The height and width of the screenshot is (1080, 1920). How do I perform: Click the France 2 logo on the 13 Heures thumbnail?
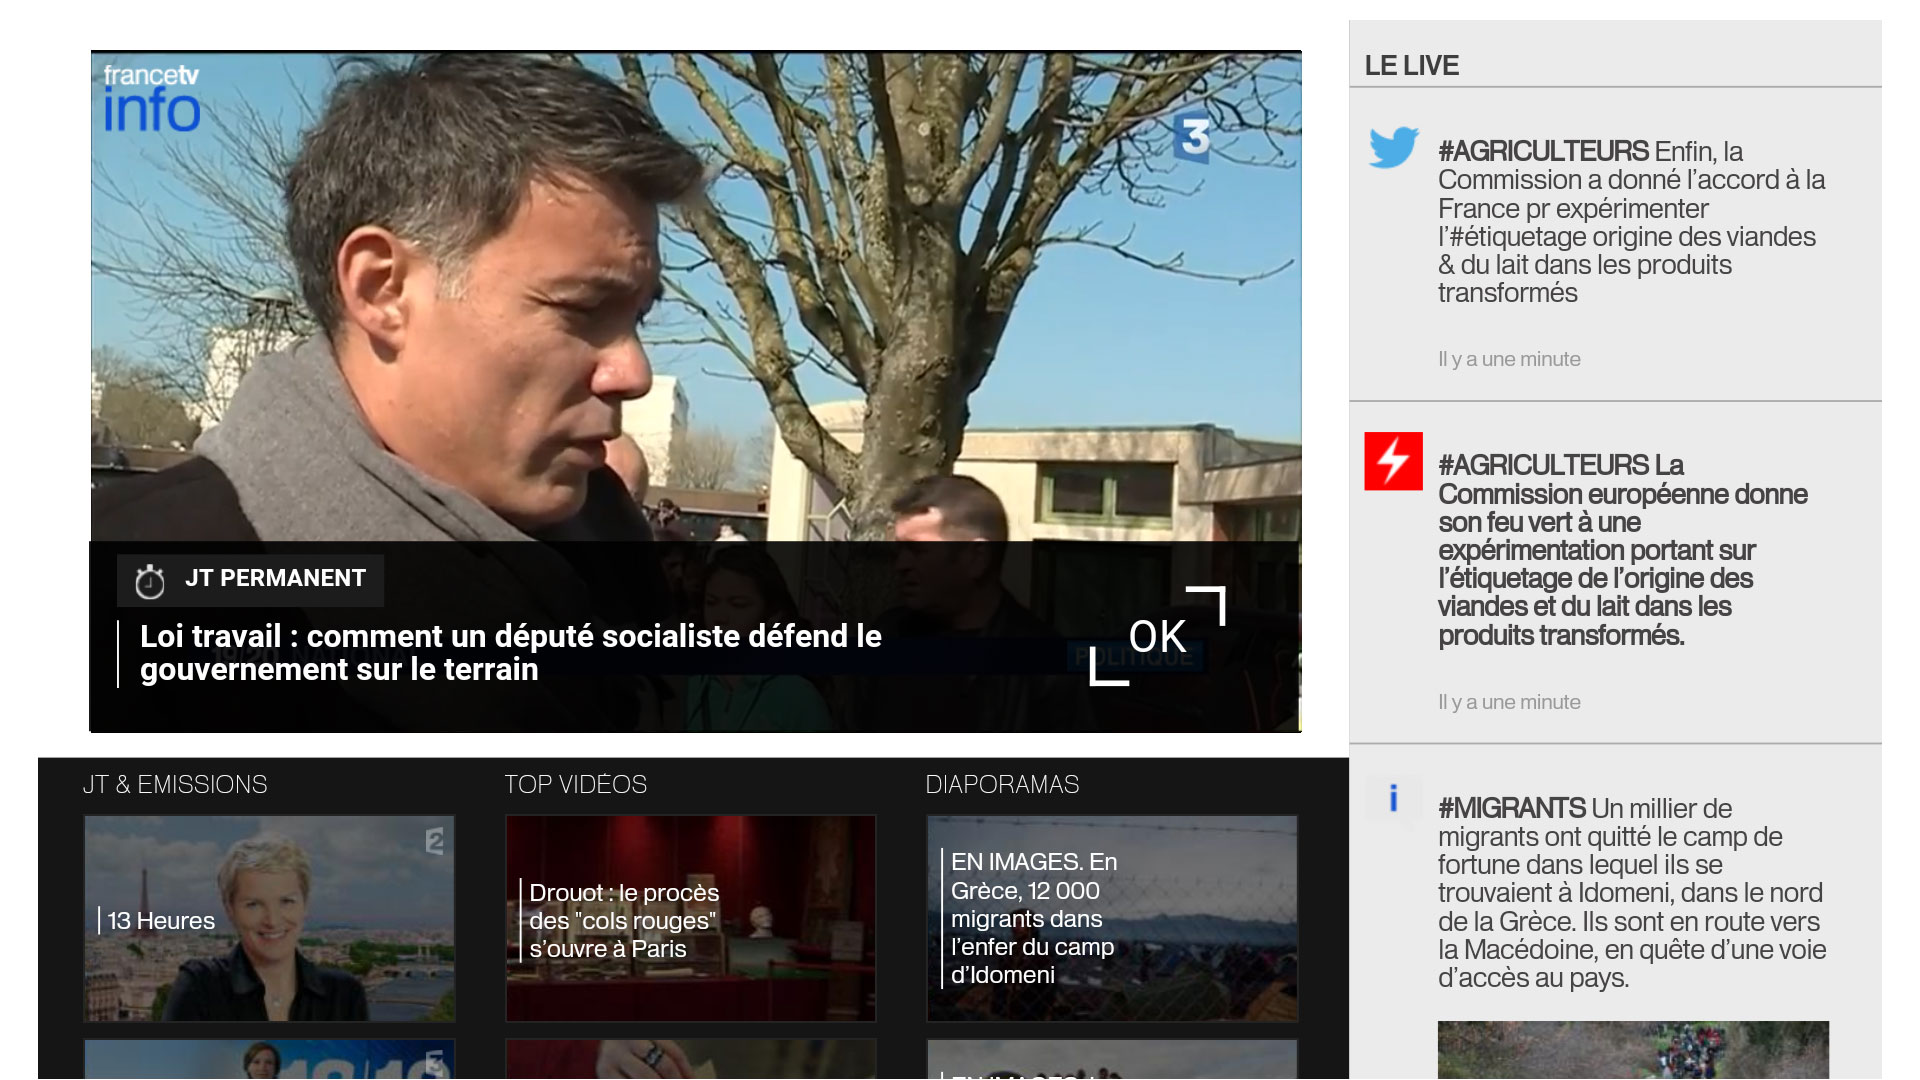click(434, 841)
